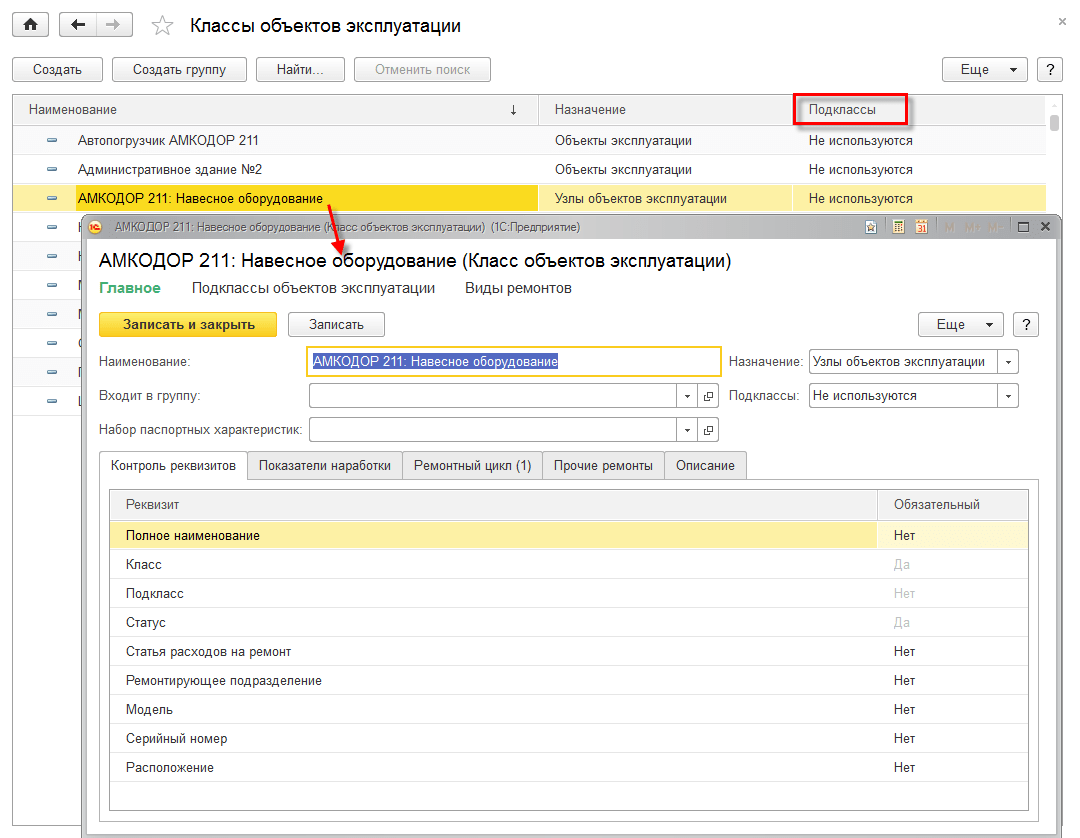Click into the Наименование text field
1080x838 pixels.
[x=514, y=362]
